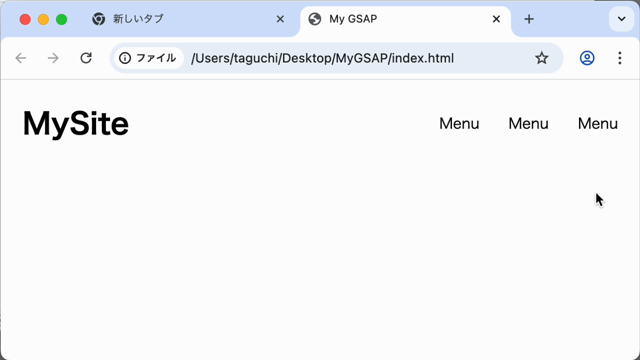Open the three-dot browser menu
Viewport: 640px width, 360px height.
coord(620,58)
